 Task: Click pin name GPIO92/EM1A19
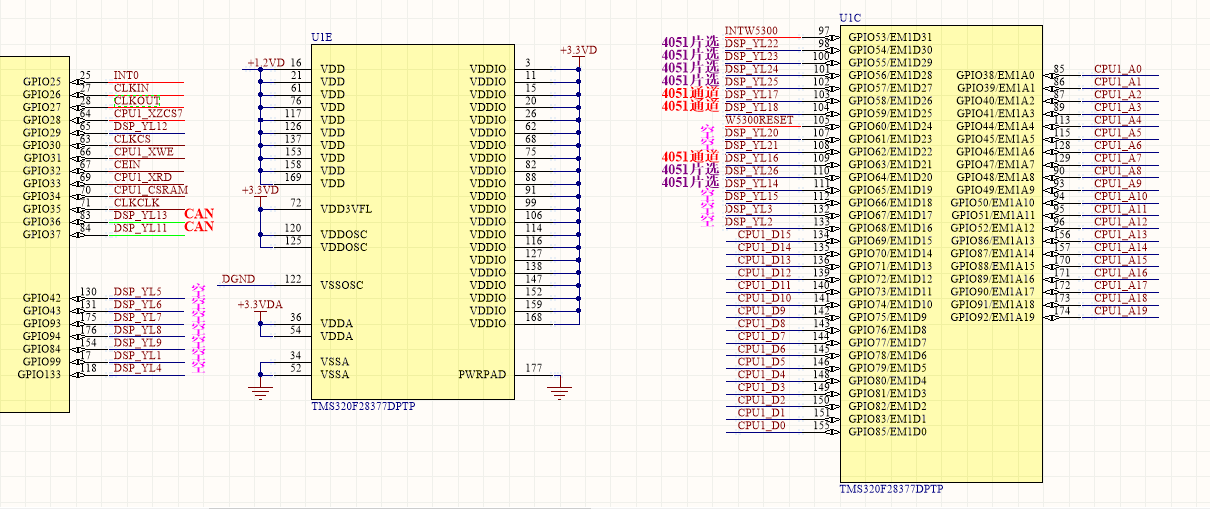(x=993, y=317)
